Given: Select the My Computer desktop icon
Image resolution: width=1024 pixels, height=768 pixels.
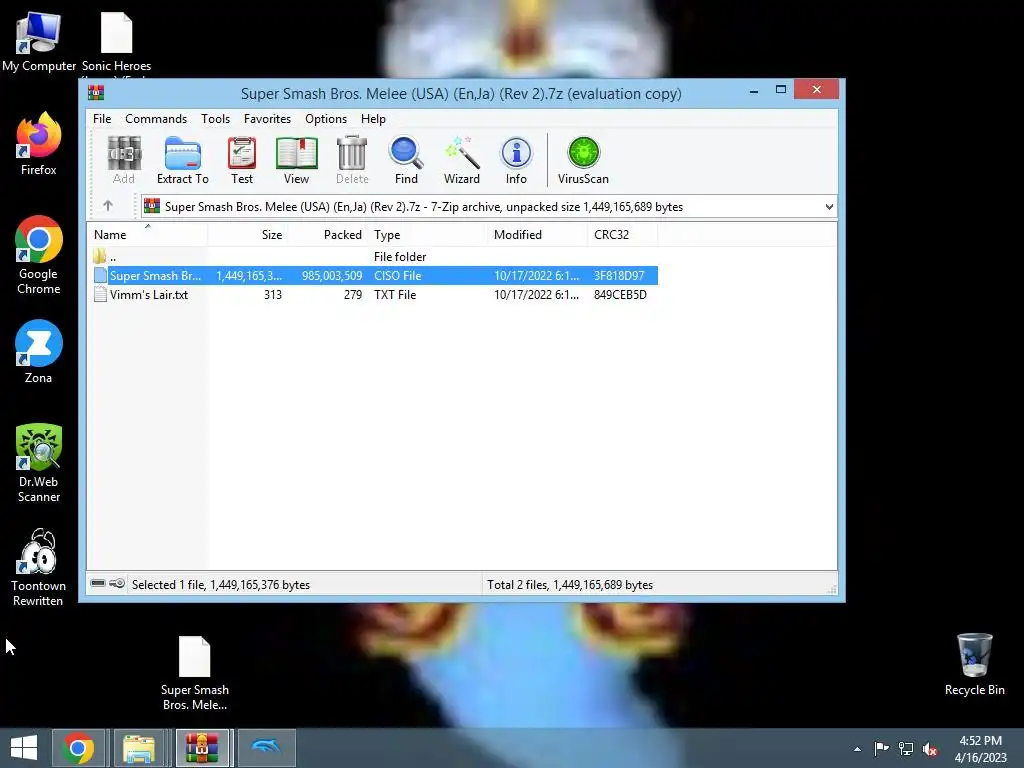Looking at the screenshot, I should click(x=39, y=41).
